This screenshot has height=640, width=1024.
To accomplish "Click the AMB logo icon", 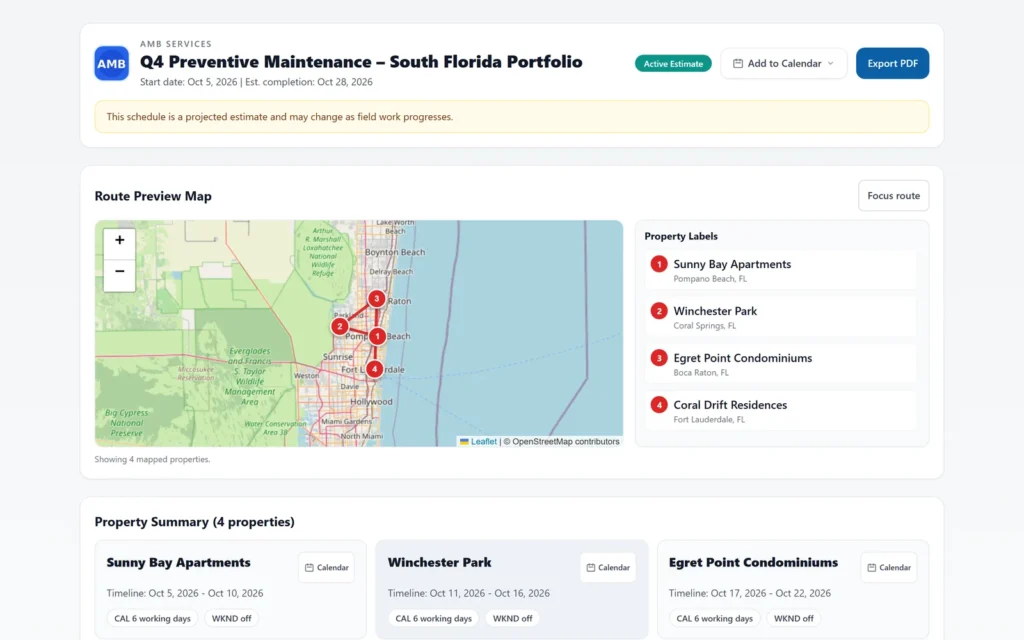I will tap(111, 63).
